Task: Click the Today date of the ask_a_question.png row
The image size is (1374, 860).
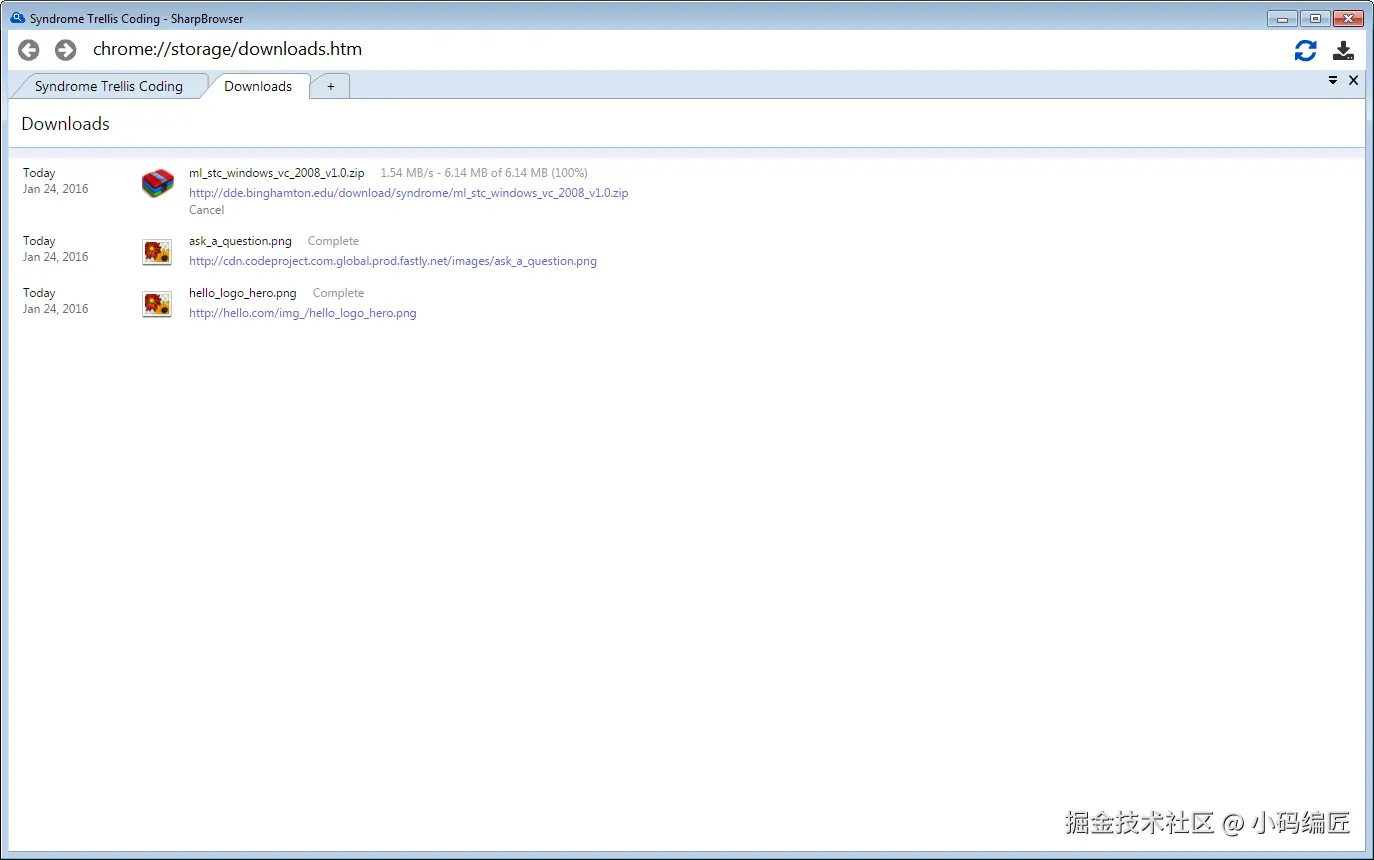Action: (39, 241)
